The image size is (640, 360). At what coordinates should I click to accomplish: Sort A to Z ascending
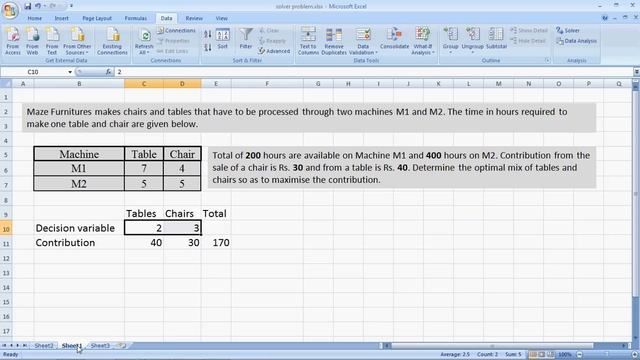click(x=208, y=35)
